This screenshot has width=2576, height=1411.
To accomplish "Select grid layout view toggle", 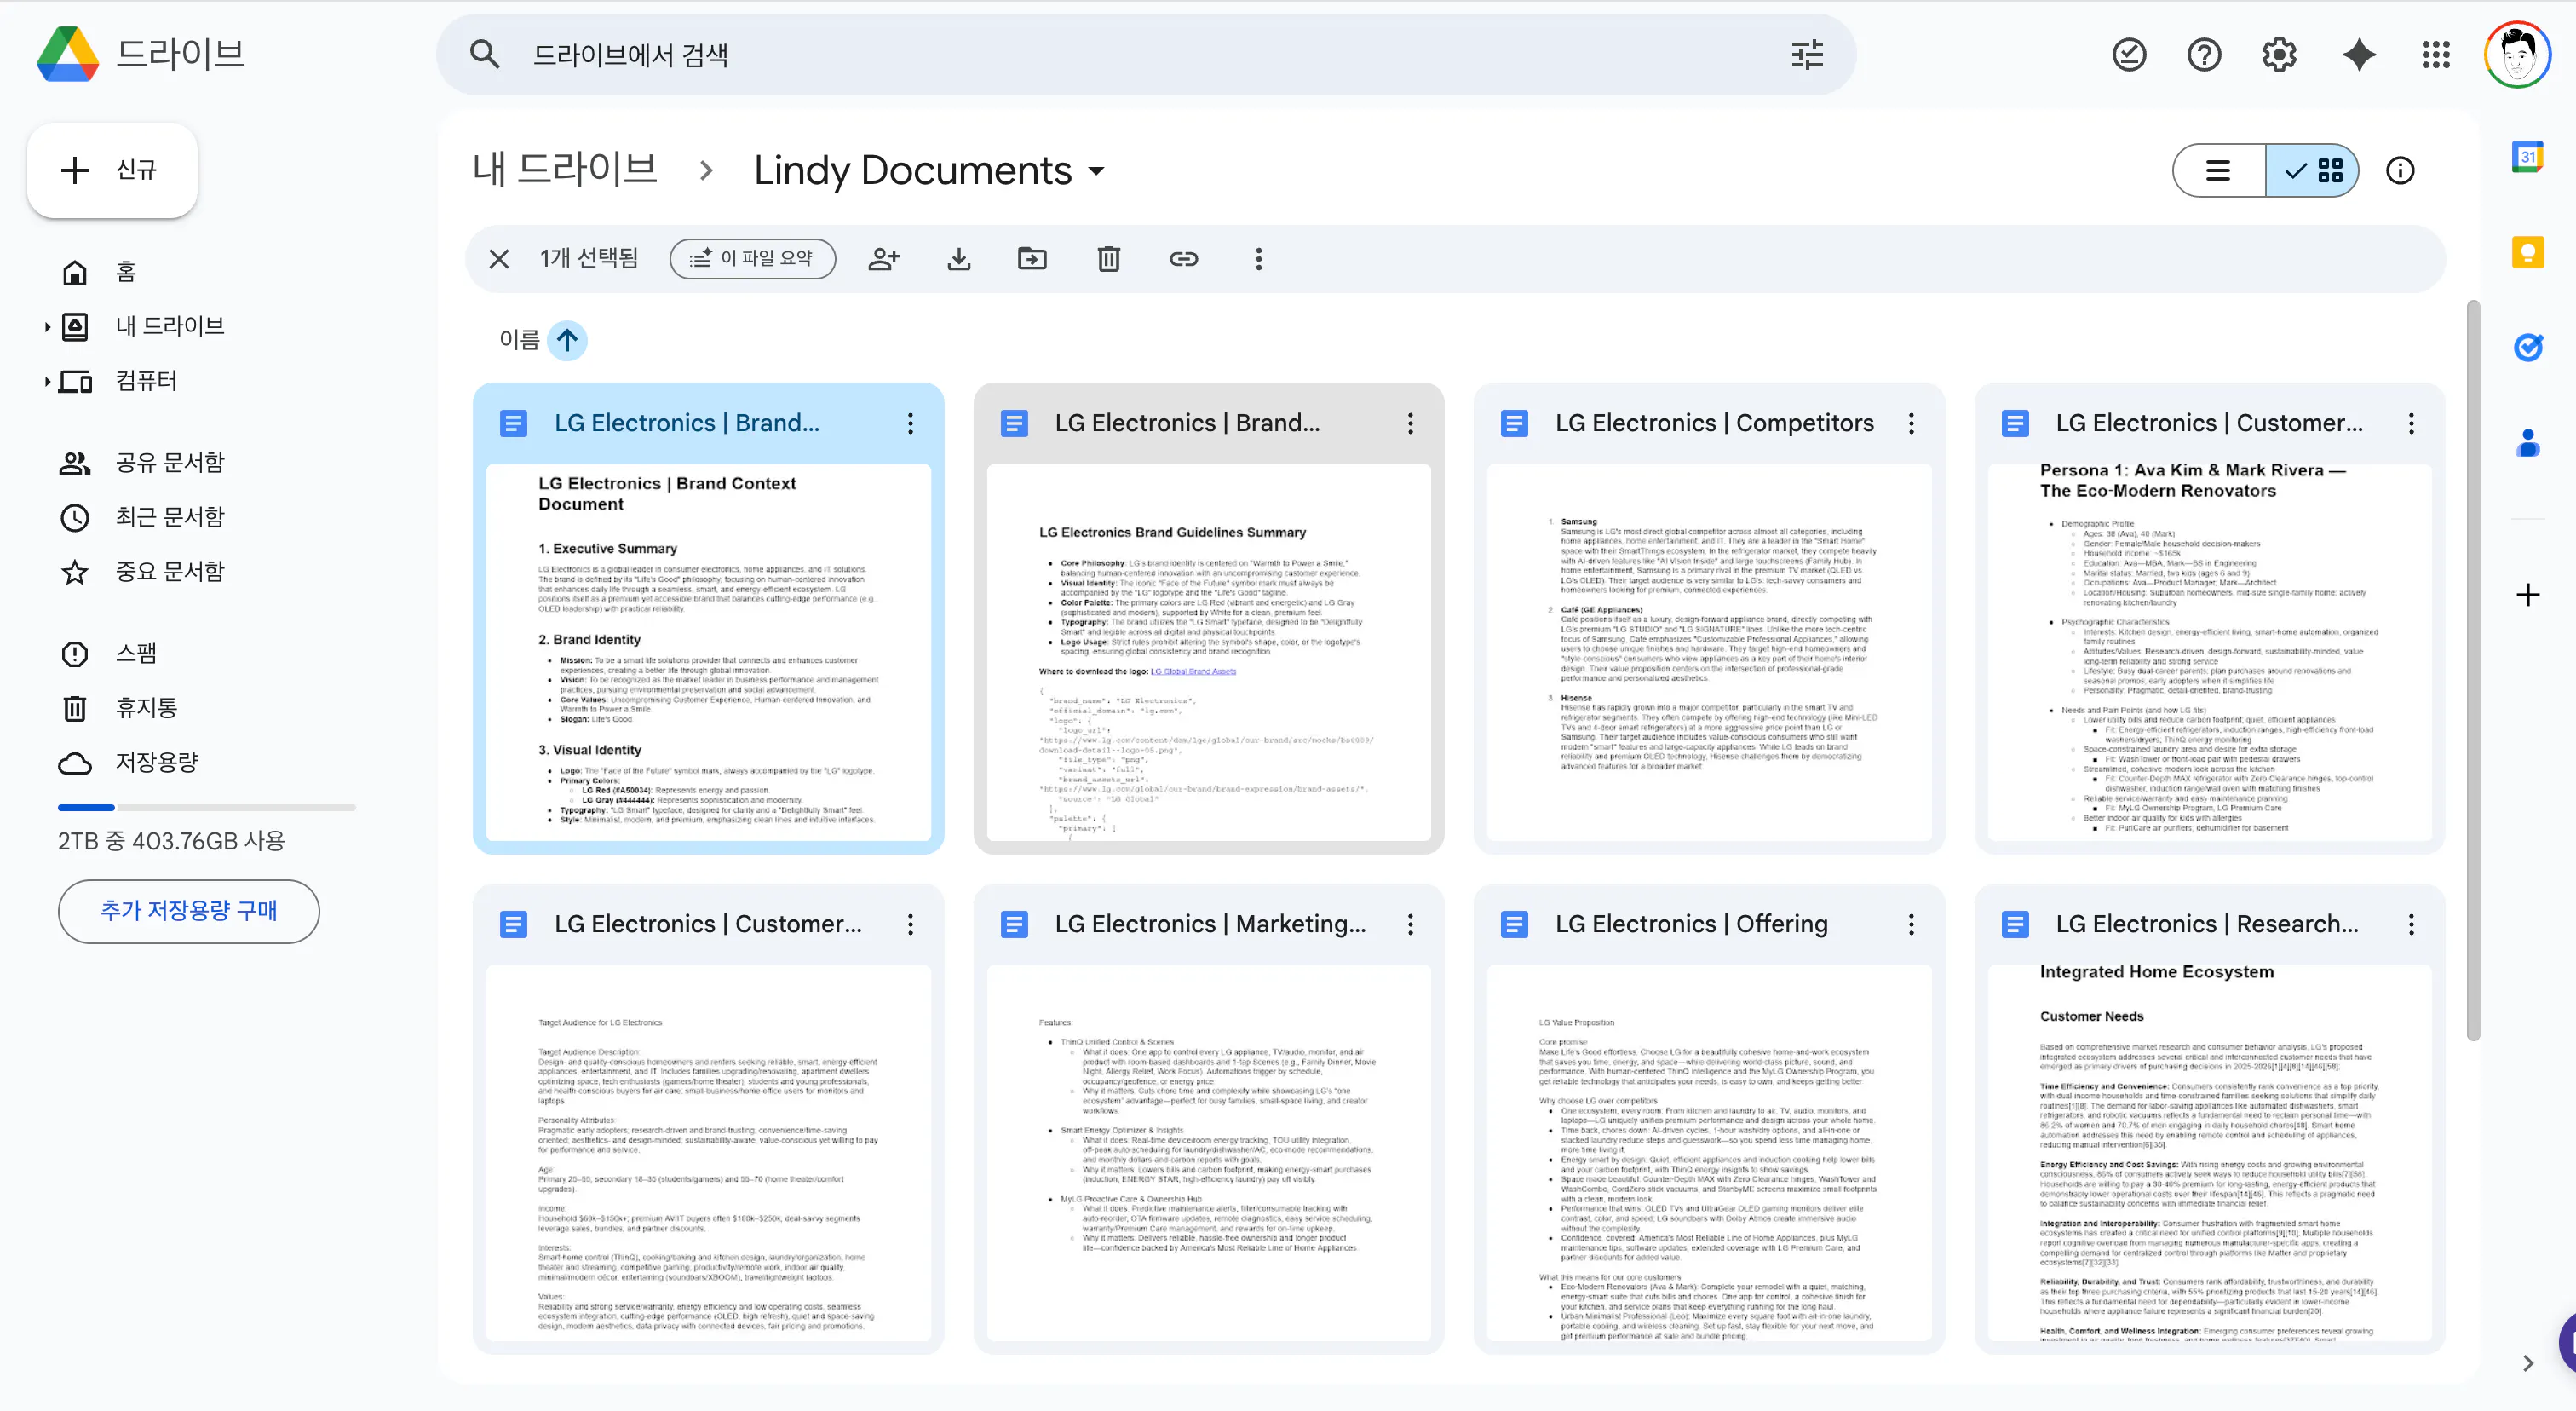I will point(2313,171).
